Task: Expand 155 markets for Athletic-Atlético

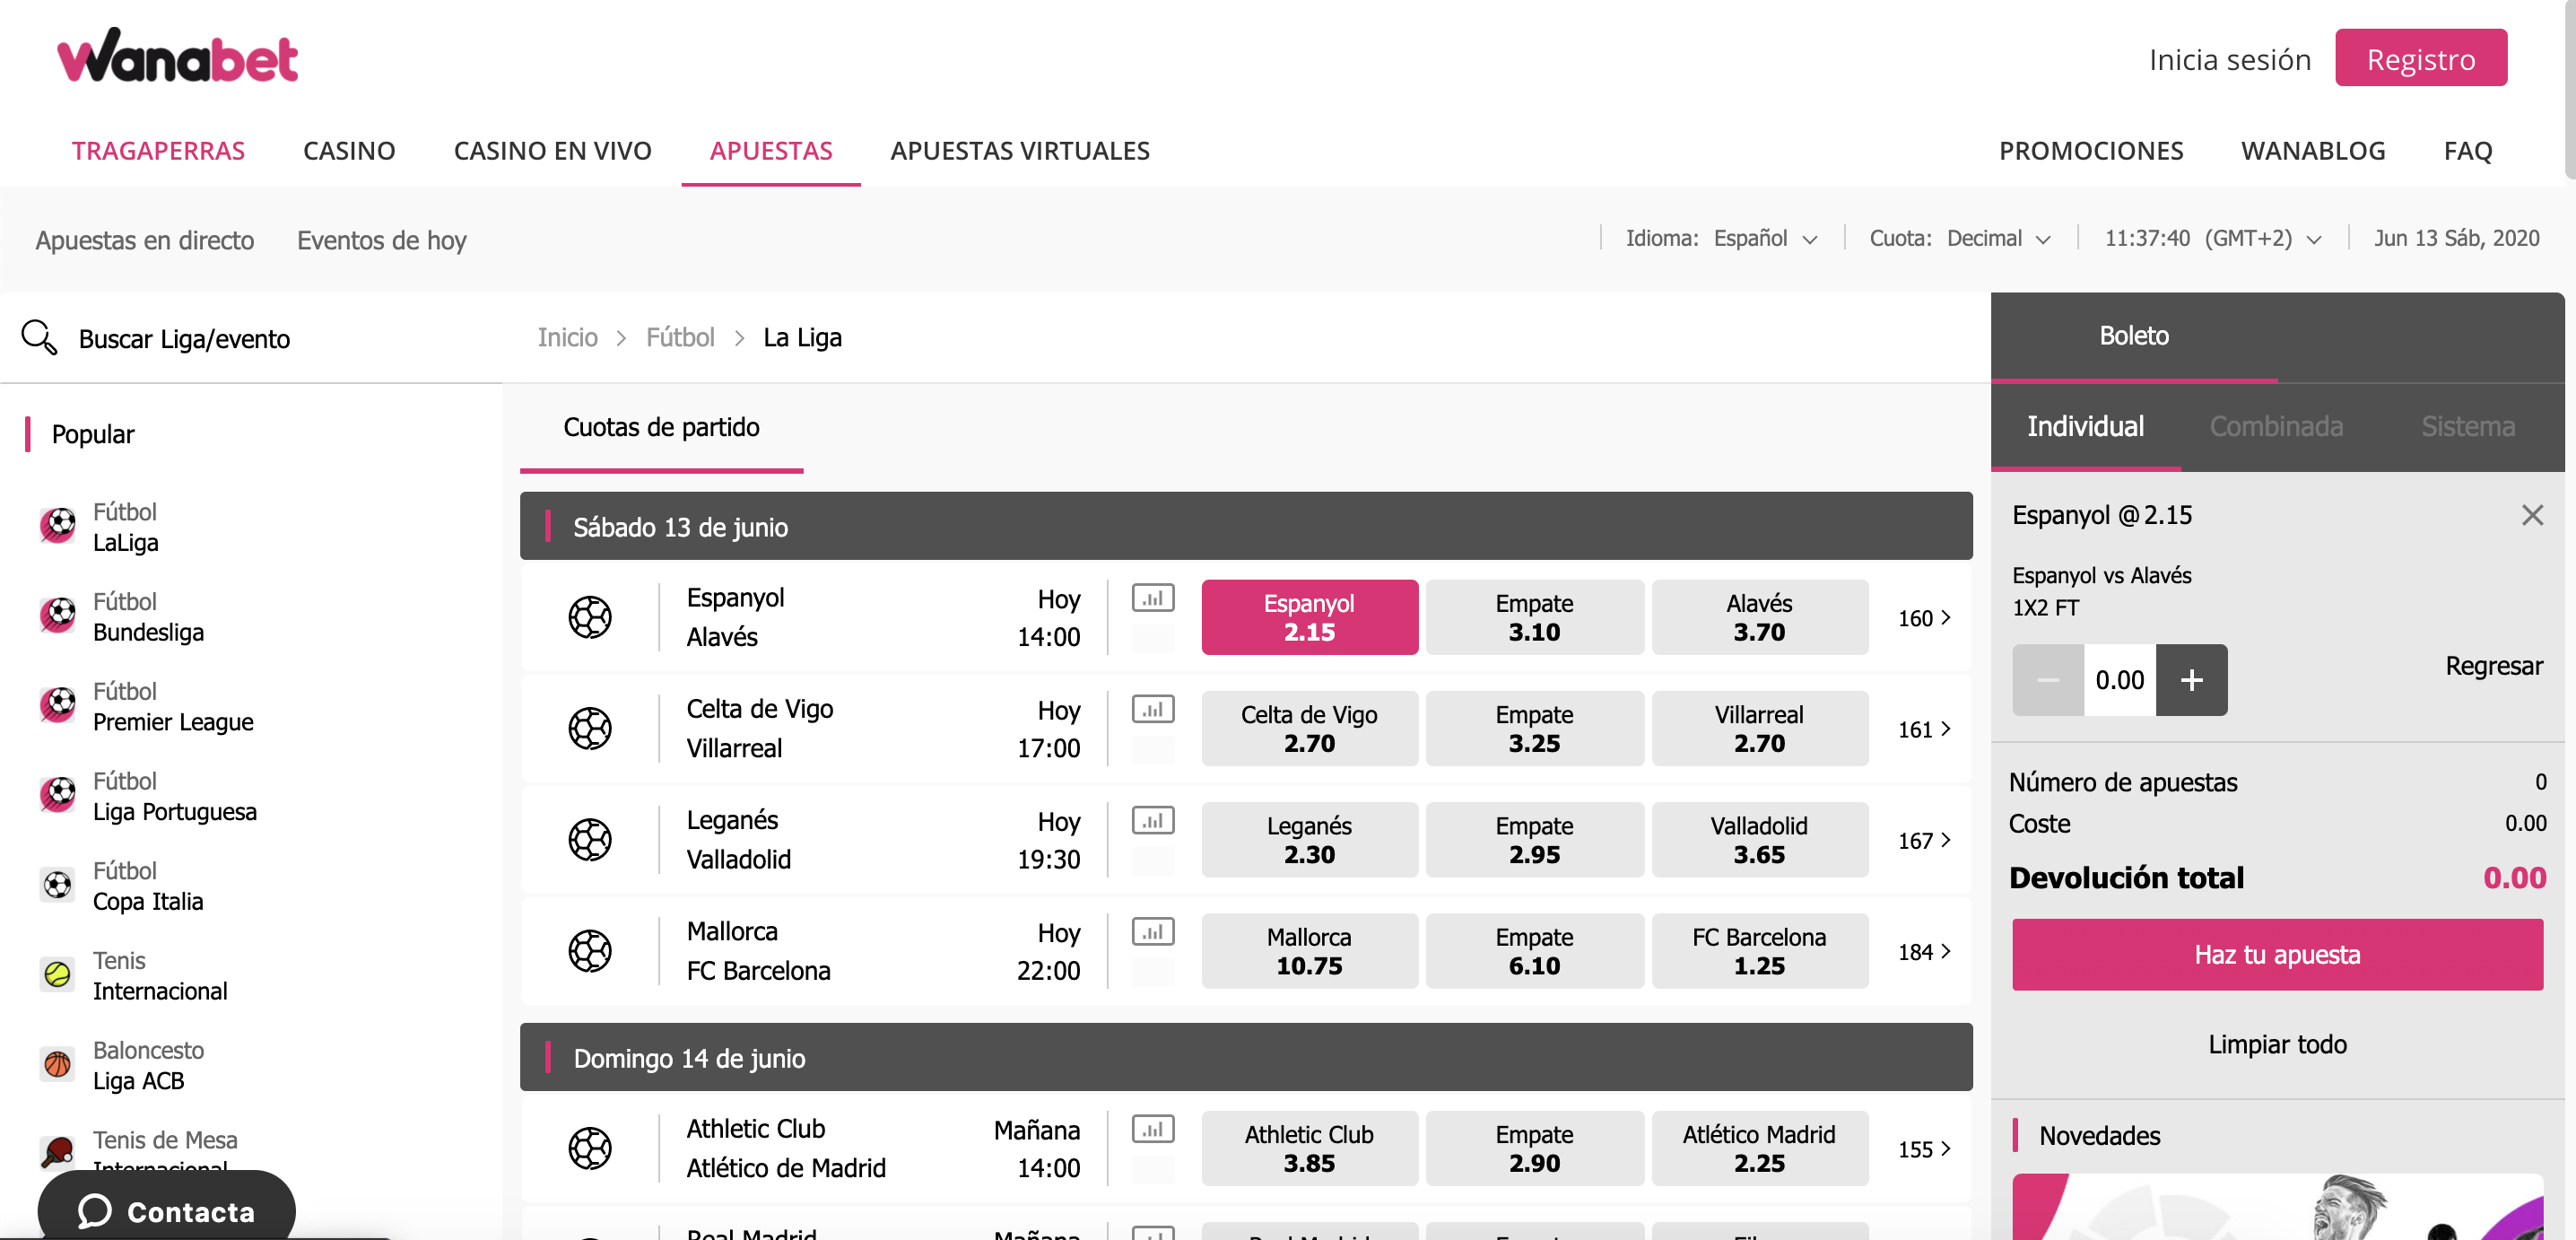Action: (1924, 1149)
